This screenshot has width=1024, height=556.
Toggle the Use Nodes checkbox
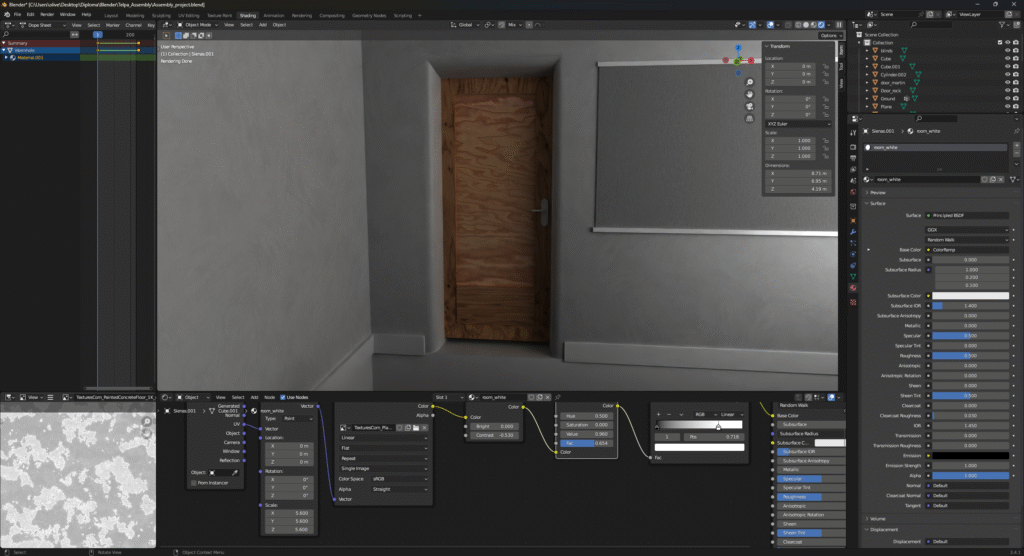click(x=283, y=397)
